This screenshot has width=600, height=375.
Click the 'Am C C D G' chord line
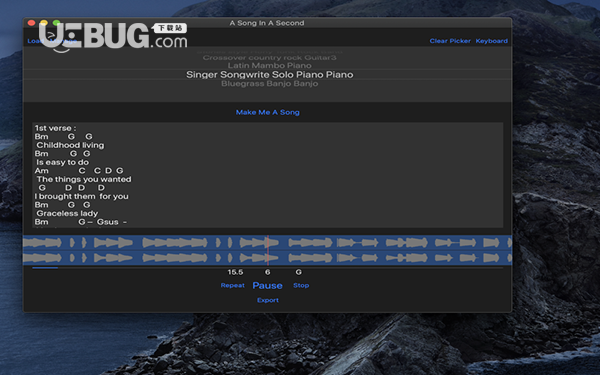point(79,171)
